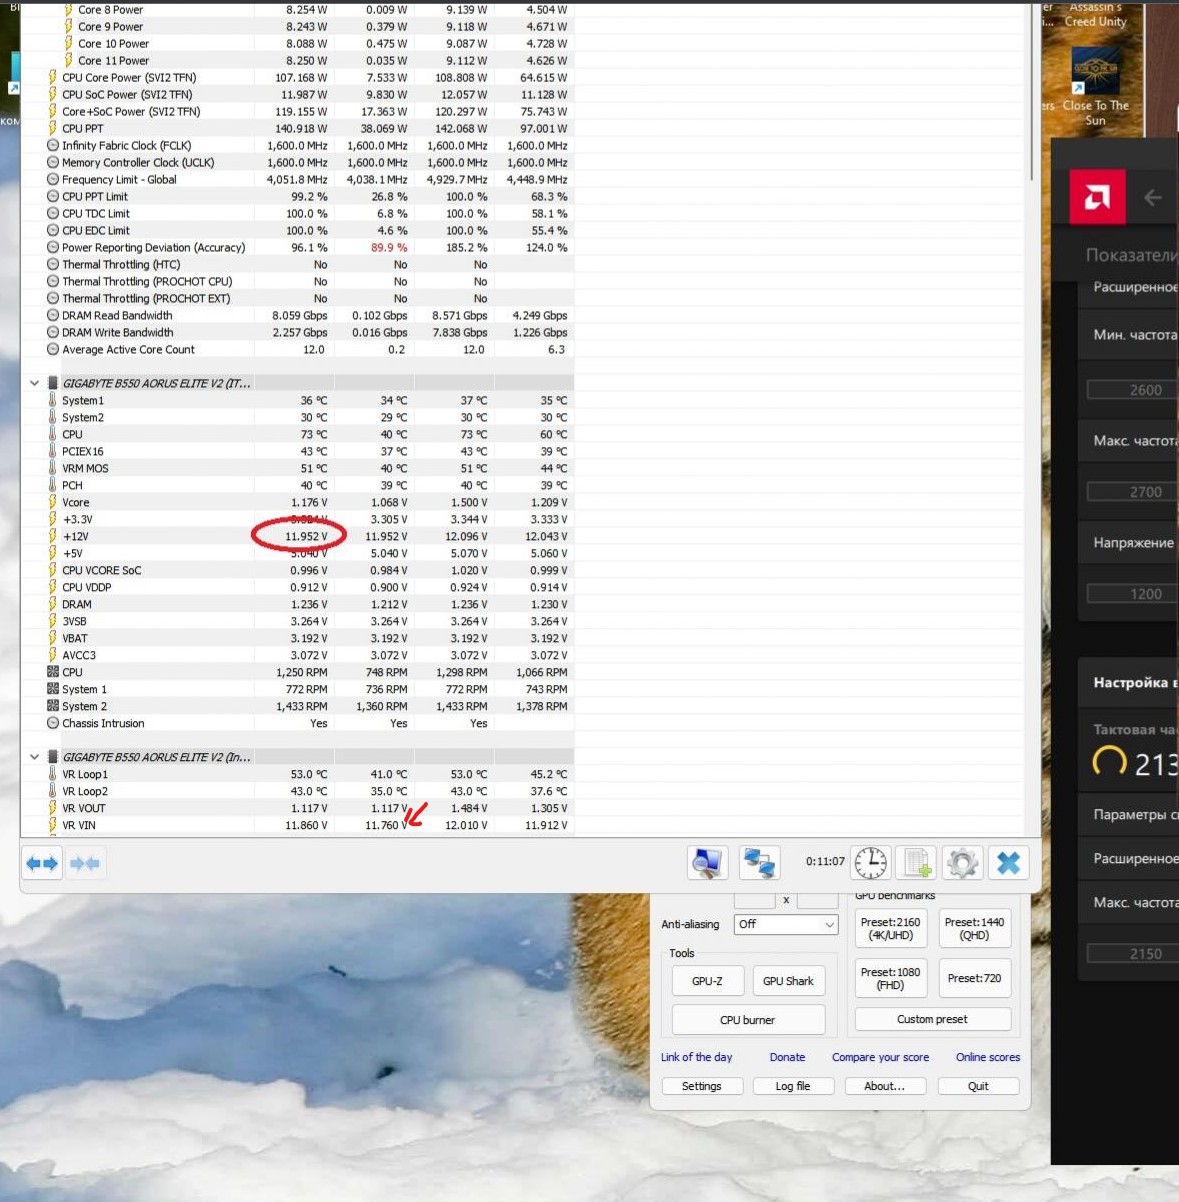1179x1202 pixels.
Task: Click the clock icon of Infinity Fabric Clock row
Action: pos(53,145)
